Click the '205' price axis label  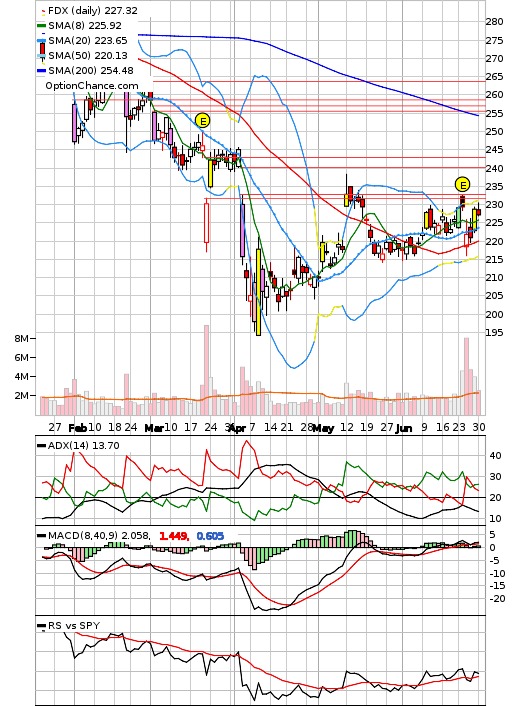494,296
